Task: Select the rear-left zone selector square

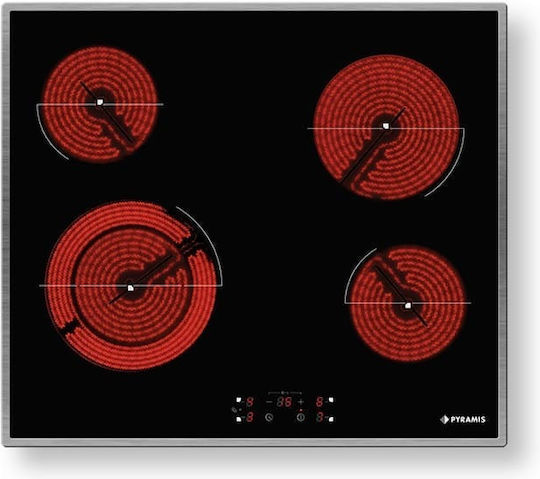Action: pyautogui.click(x=239, y=400)
